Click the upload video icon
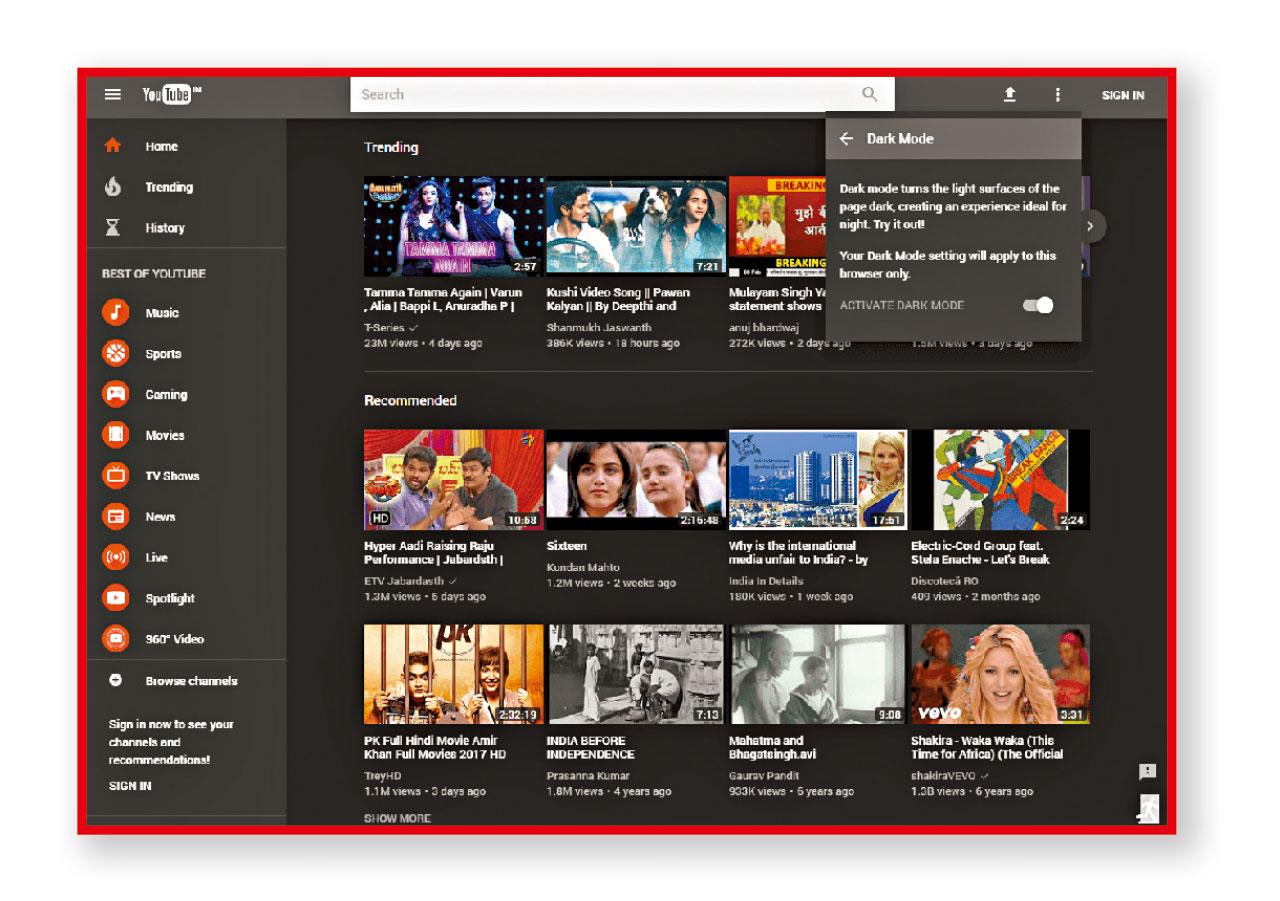This screenshot has height=901, width=1280. click(x=1010, y=94)
